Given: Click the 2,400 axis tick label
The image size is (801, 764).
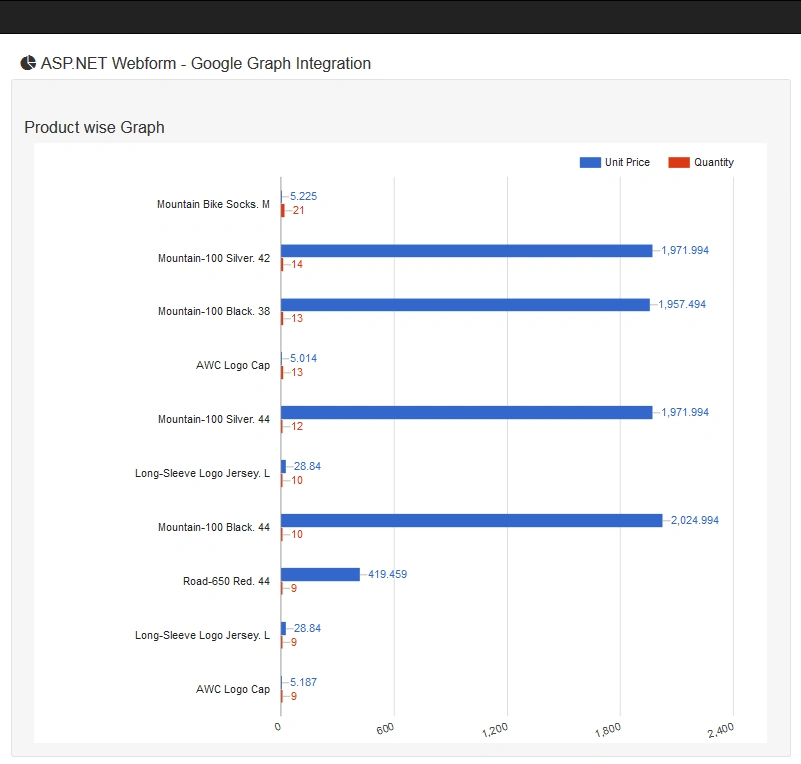Looking at the screenshot, I should [x=721, y=730].
